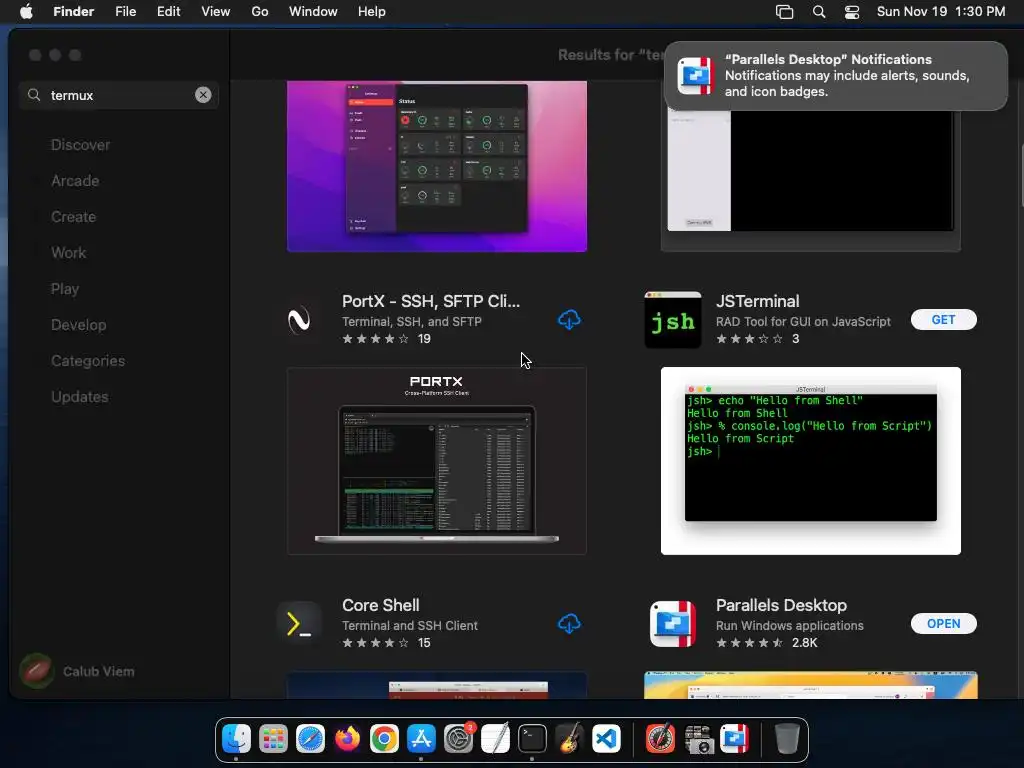Image resolution: width=1024 pixels, height=768 pixels.
Task: Launch Safari from the Dock
Action: pyautogui.click(x=310, y=739)
